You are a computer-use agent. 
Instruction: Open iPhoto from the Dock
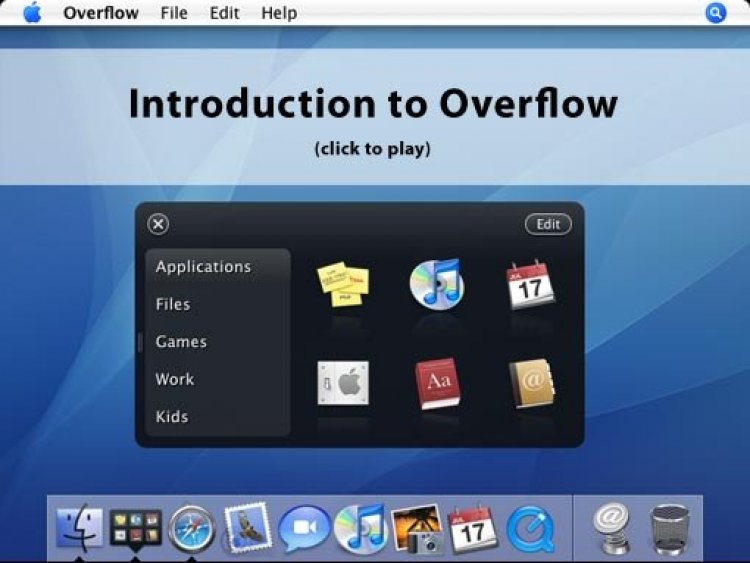(416, 529)
